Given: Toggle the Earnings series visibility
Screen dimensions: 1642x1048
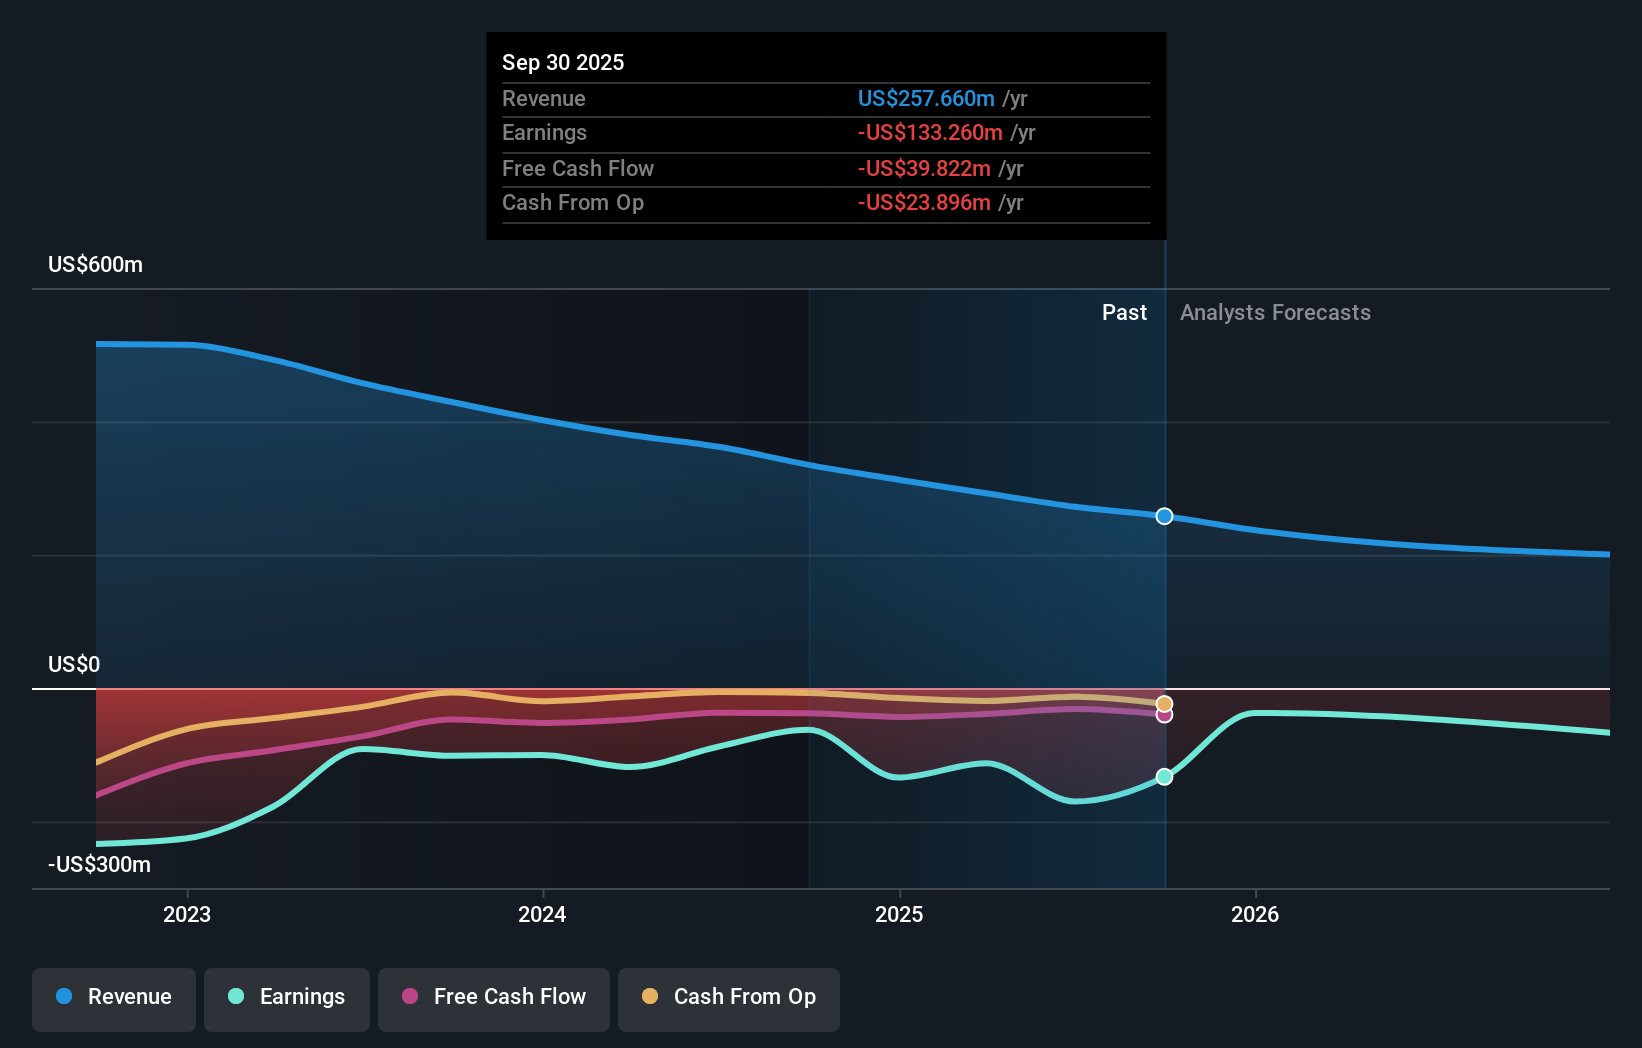Looking at the screenshot, I should 287,999.
